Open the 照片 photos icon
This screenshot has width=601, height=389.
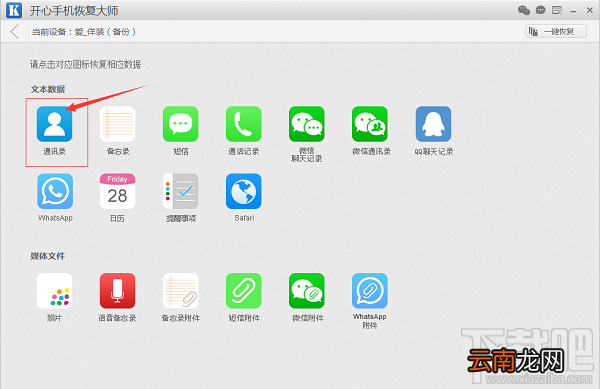point(54,291)
